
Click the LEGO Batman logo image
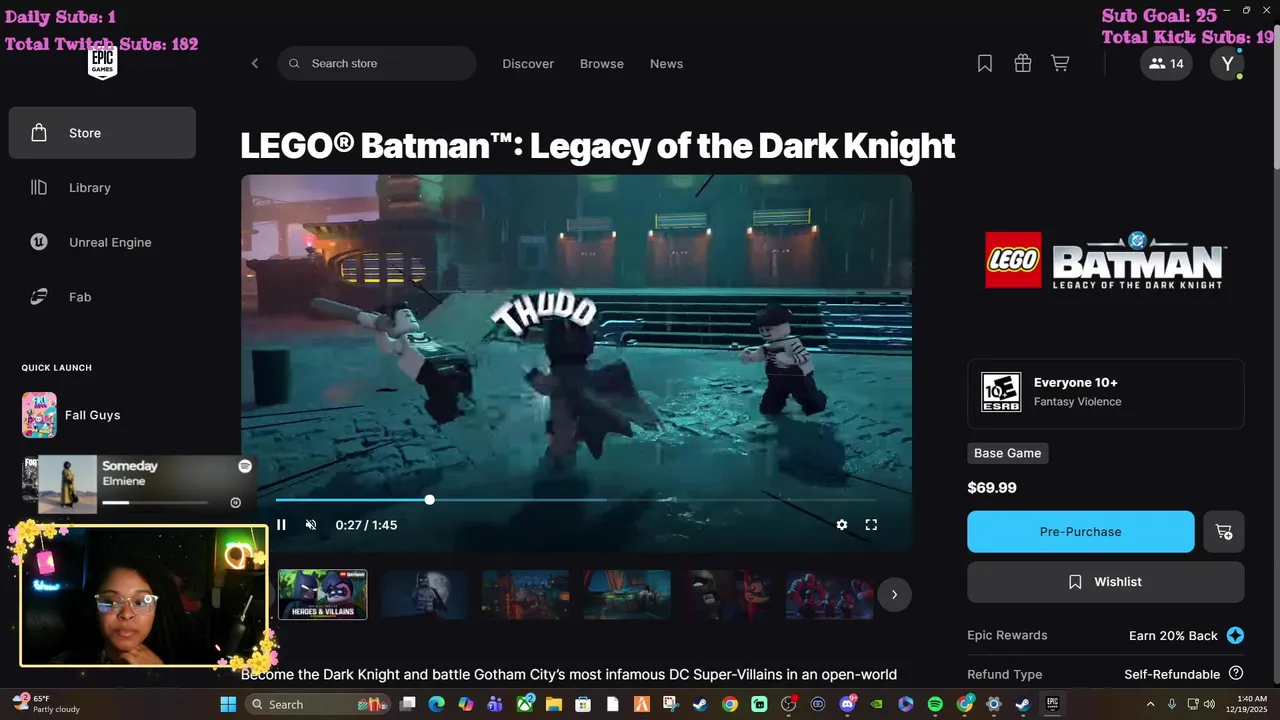tap(1106, 260)
